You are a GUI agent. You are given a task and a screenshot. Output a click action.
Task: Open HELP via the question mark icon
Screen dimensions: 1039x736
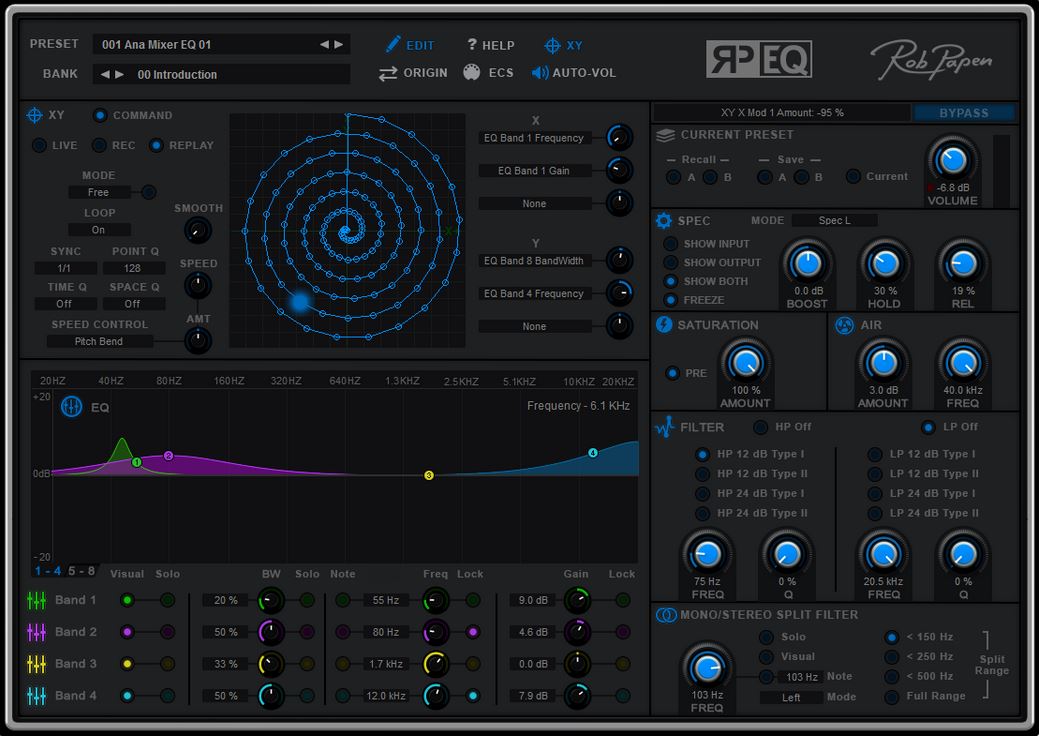click(x=471, y=44)
